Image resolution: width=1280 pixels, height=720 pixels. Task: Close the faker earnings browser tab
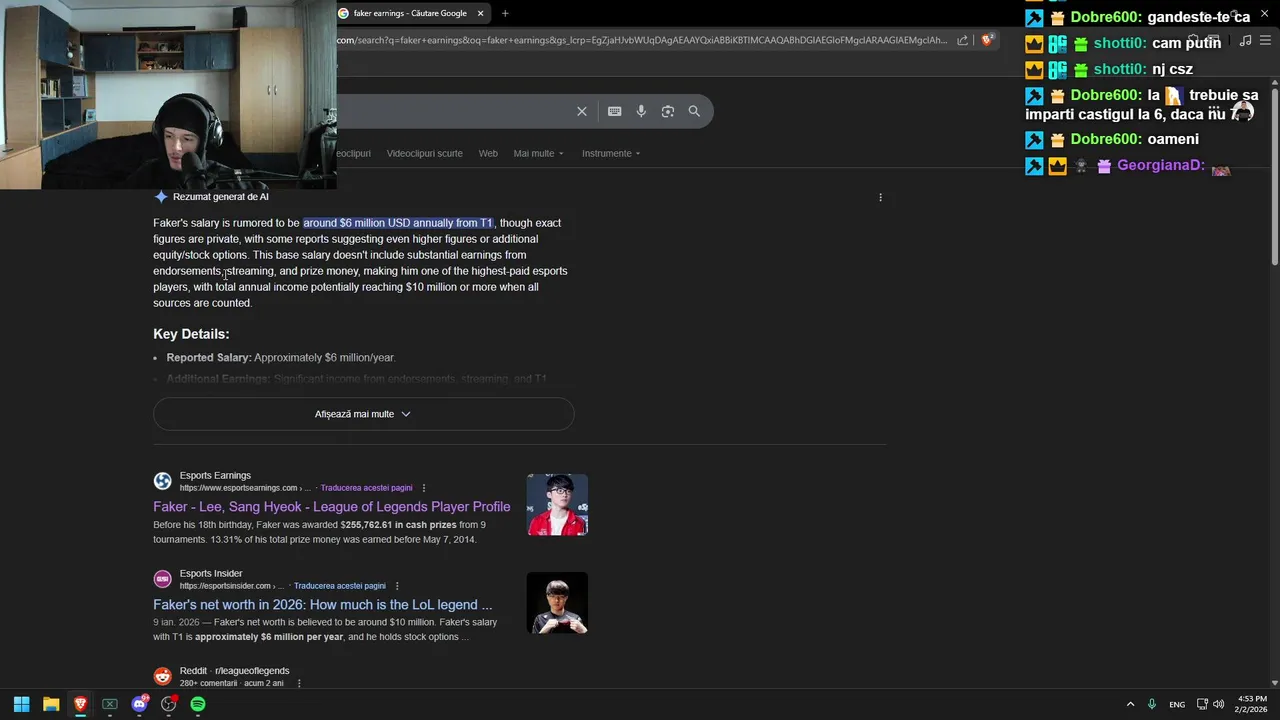tap(480, 13)
